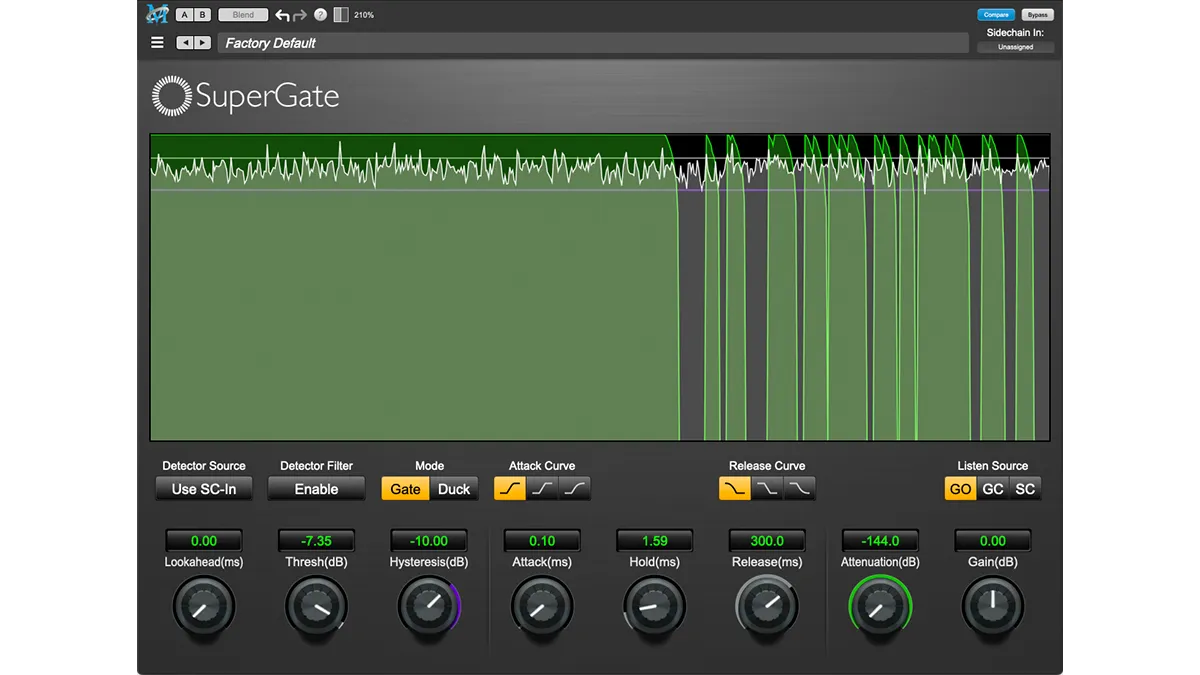
Task: Click the Gain value field 0.00
Action: (993, 541)
